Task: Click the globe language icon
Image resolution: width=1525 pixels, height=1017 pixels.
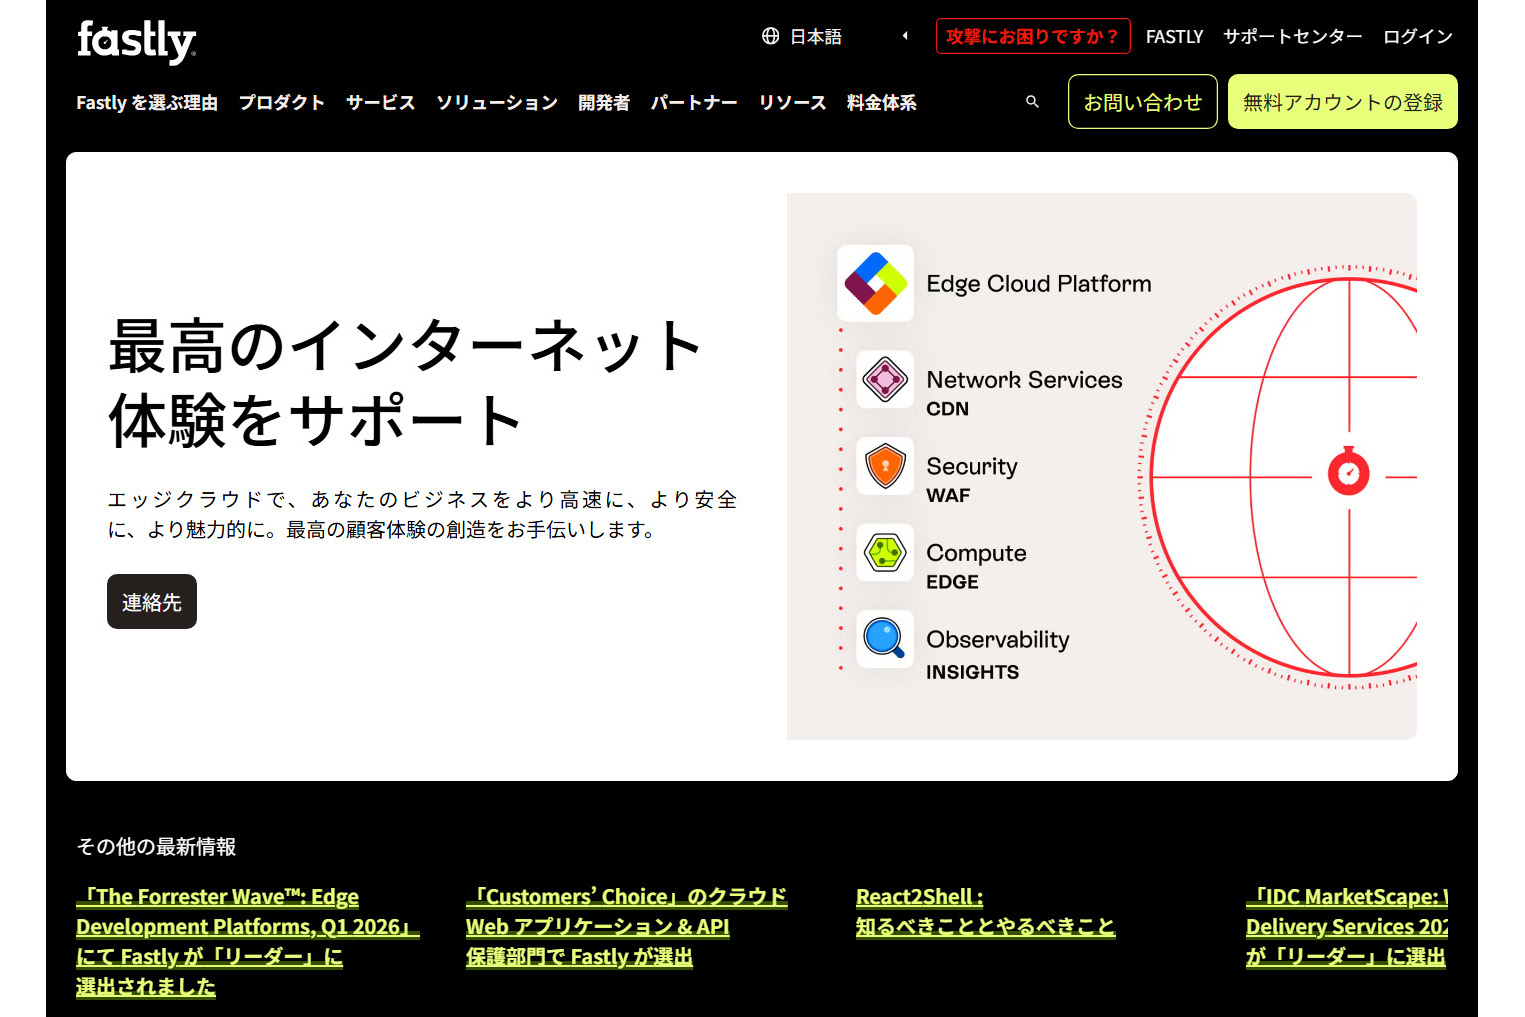Action: (x=770, y=36)
